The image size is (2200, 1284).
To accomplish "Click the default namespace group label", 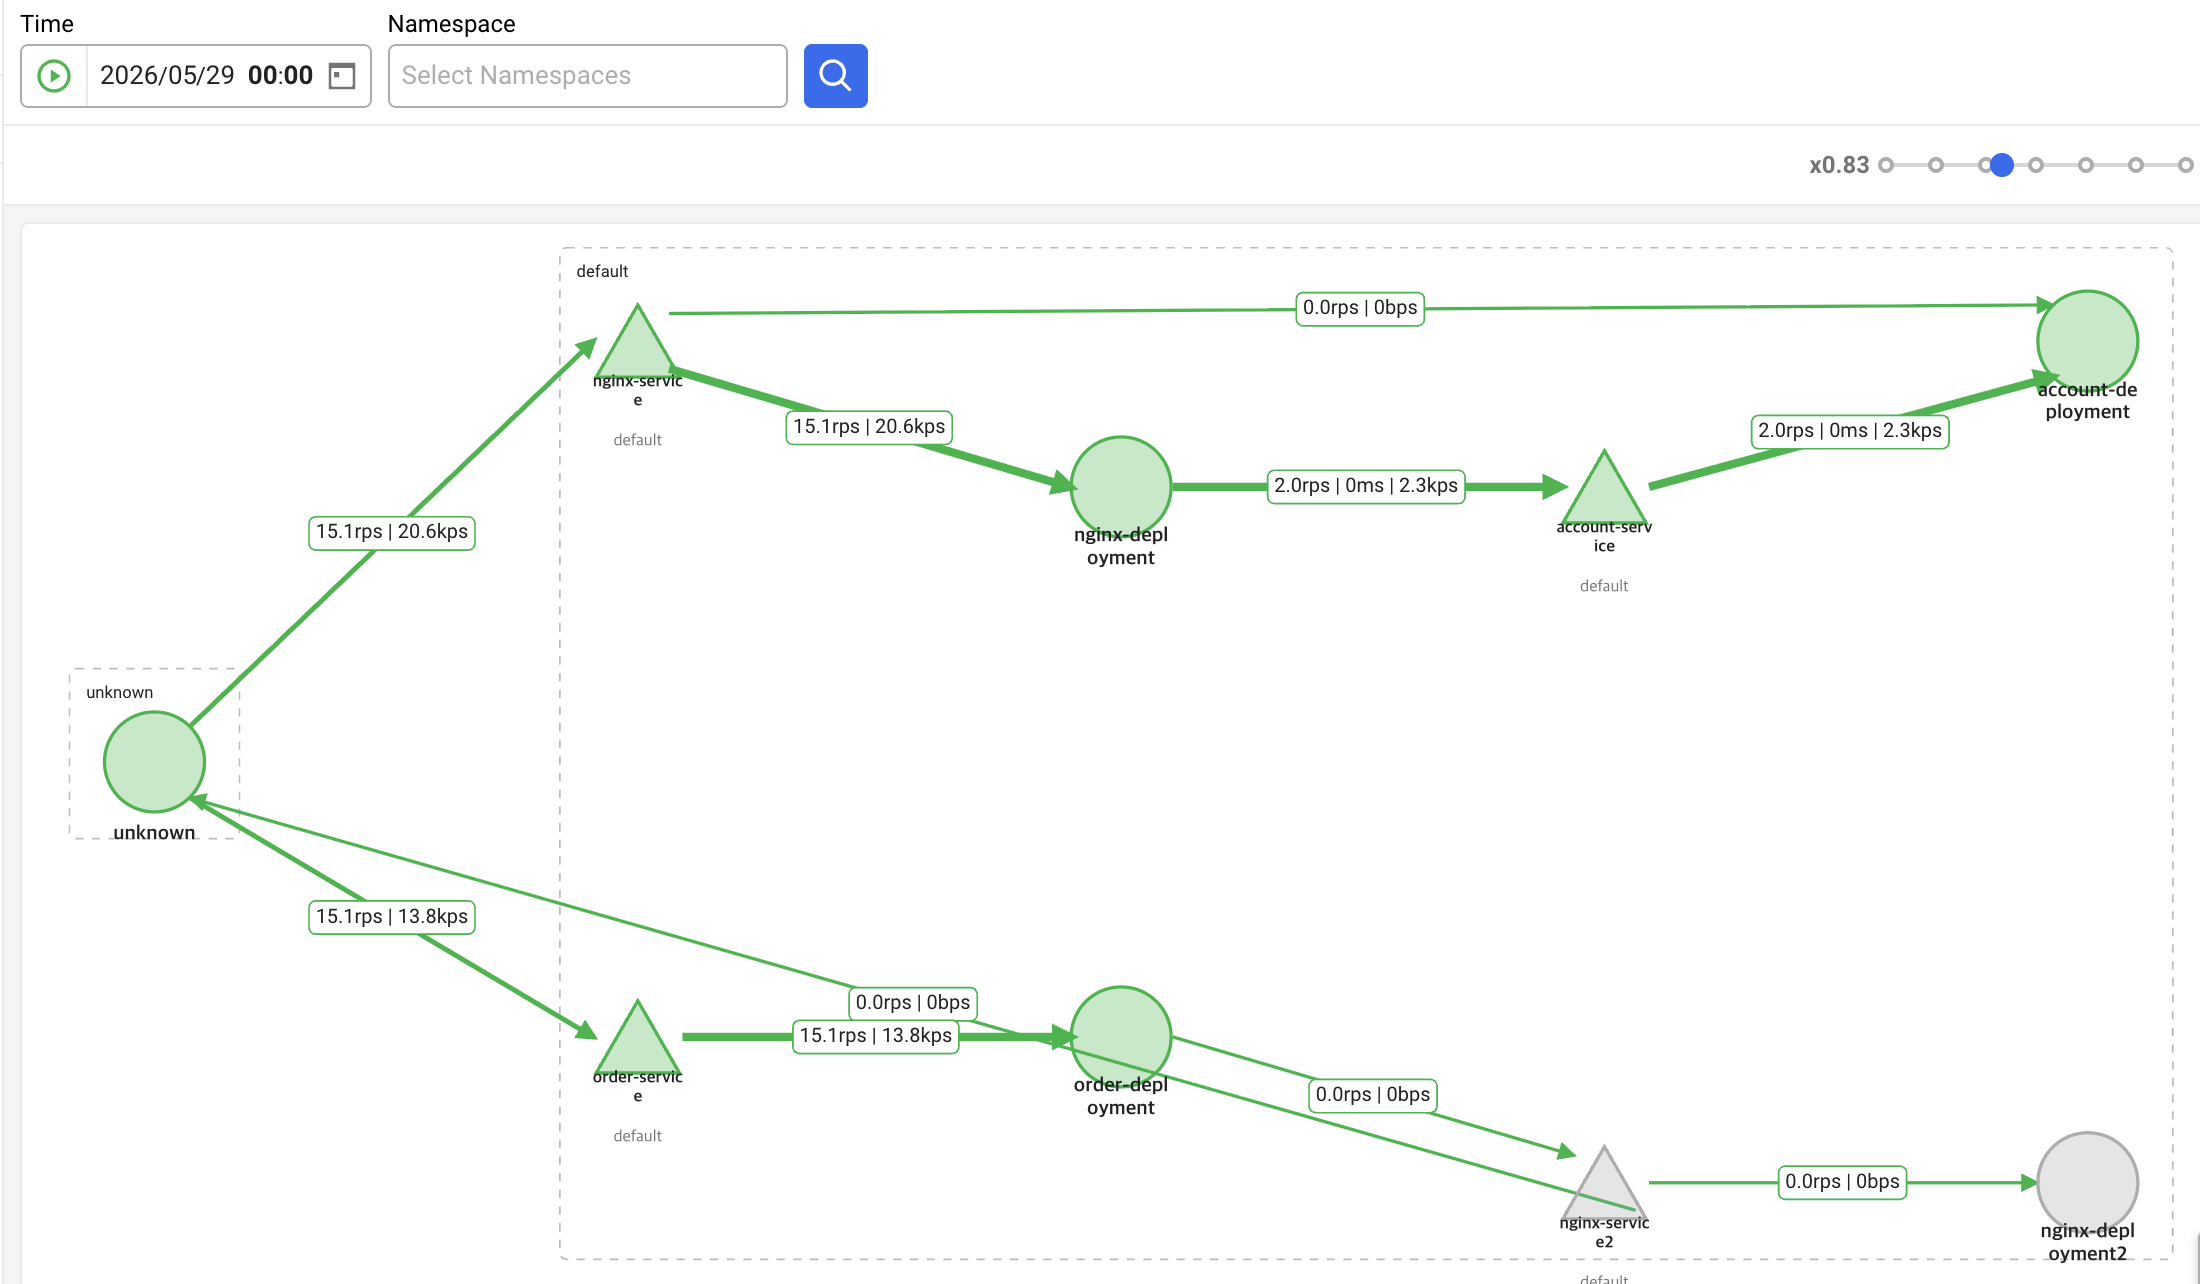I will 602,271.
